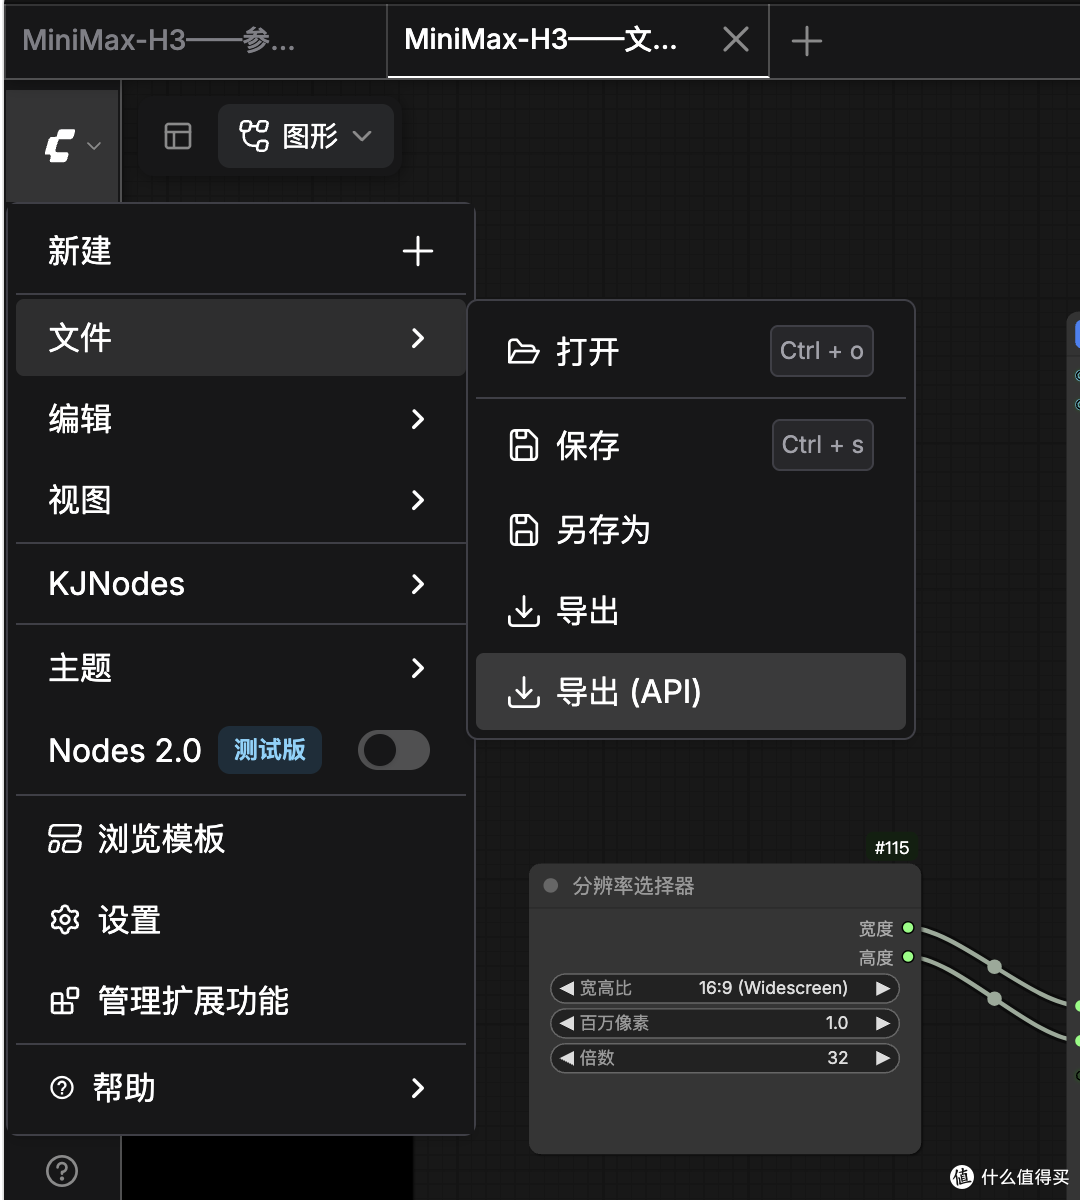Choose 打开 from the file submenu
1080x1200 pixels.
tap(691, 352)
